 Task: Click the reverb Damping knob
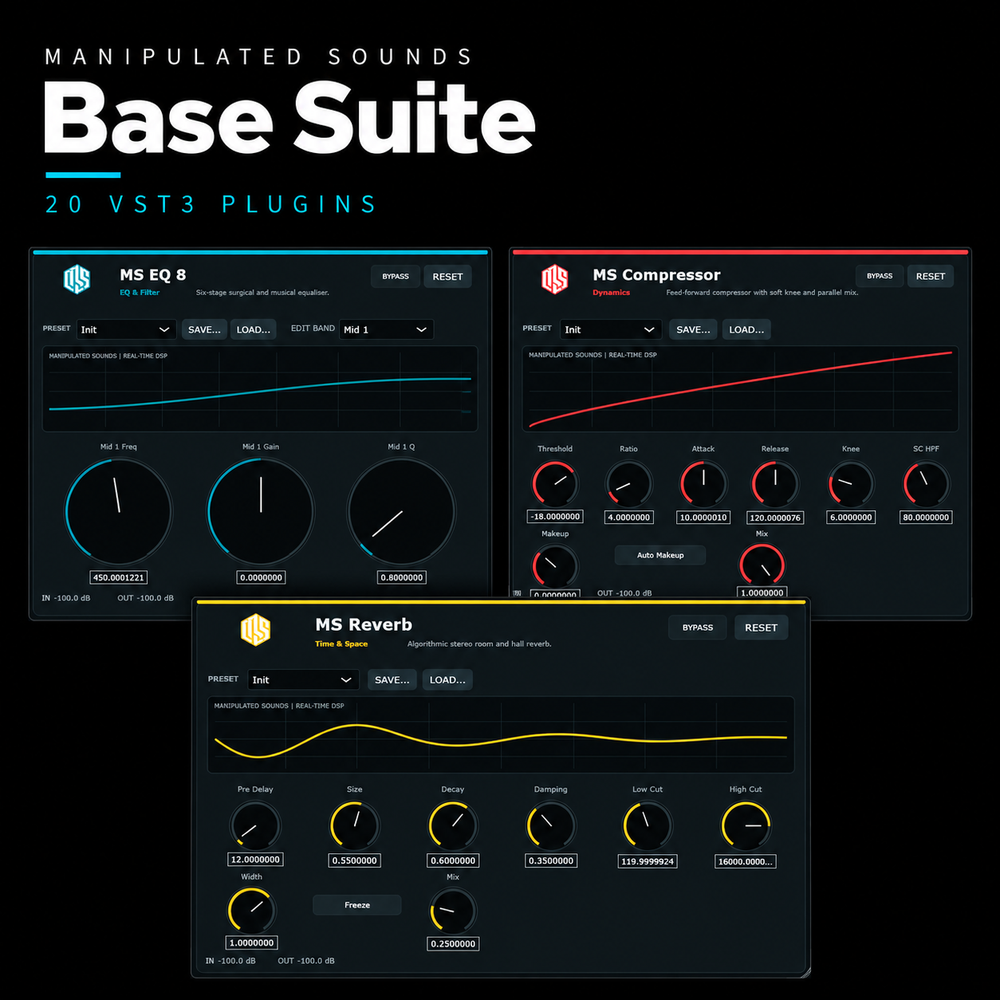550,826
